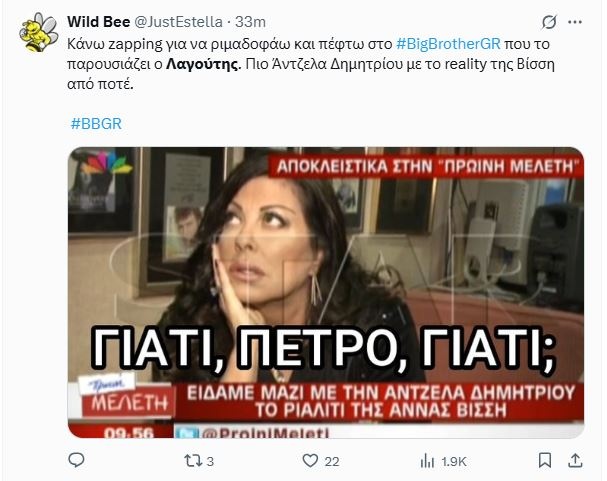The width and height of the screenshot is (607, 481).
Task: Click the Wild Bee display name
Action: pos(98,22)
